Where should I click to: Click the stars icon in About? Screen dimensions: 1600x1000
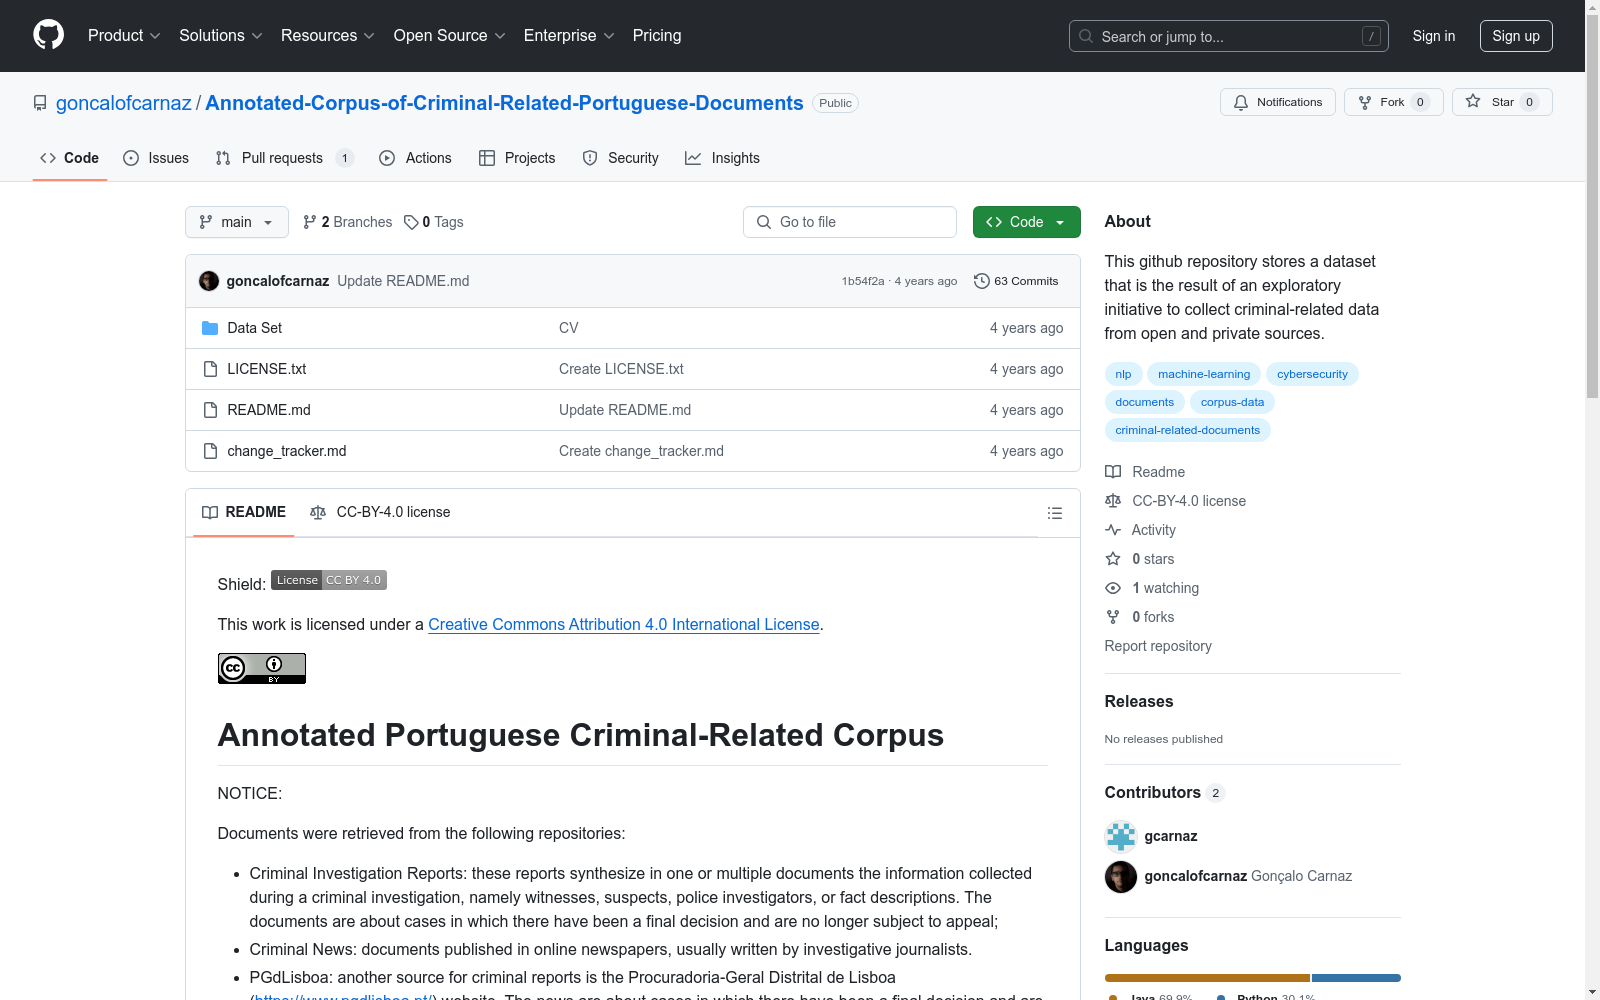click(1113, 559)
